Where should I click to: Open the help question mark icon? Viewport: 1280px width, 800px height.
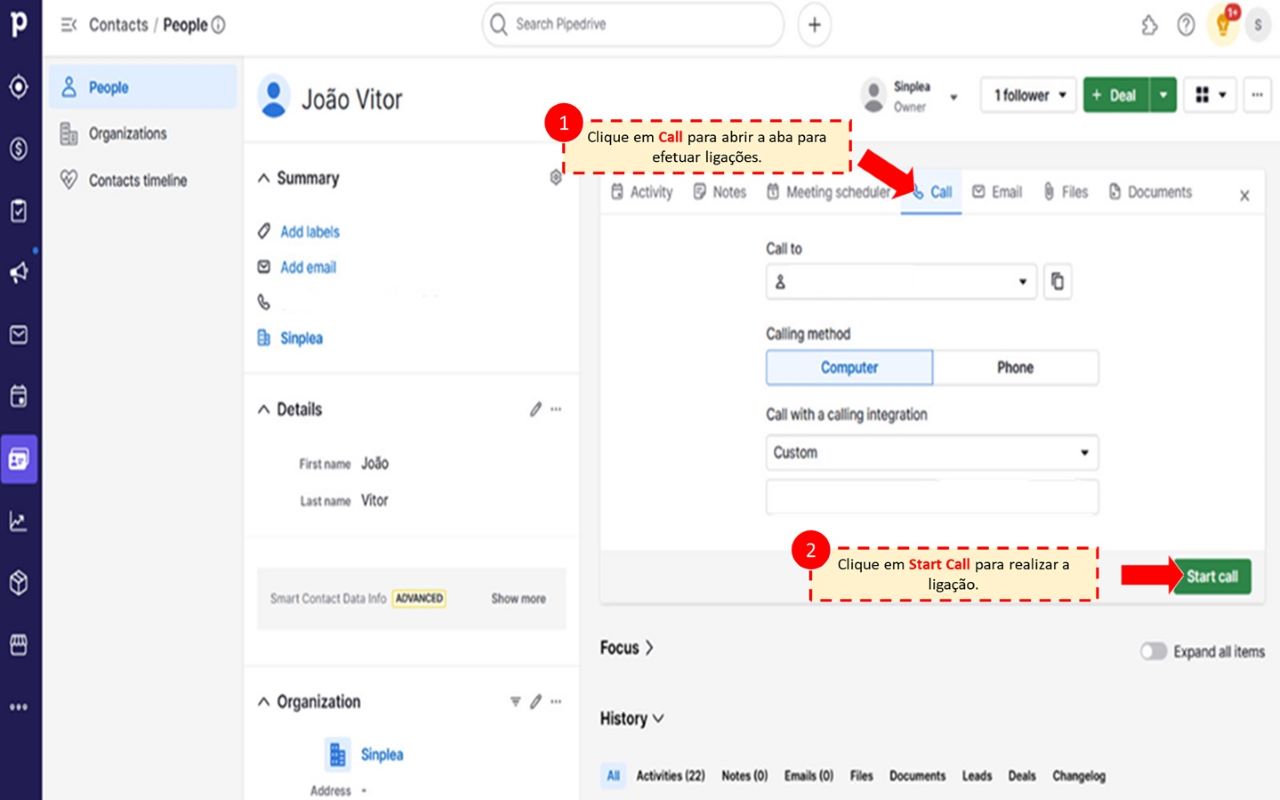coord(1186,25)
